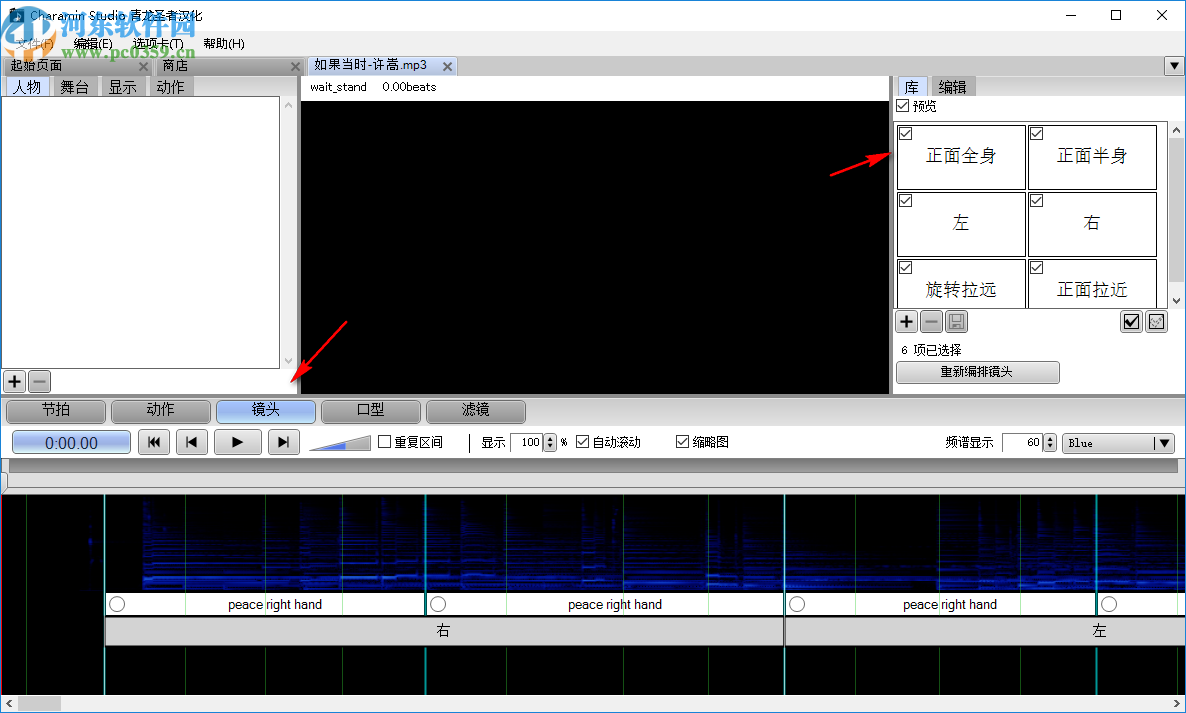Screen dimensions: 1186x713
Task: Open the 编辑(E) menu
Action: pyautogui.click(x=93, y=44)
